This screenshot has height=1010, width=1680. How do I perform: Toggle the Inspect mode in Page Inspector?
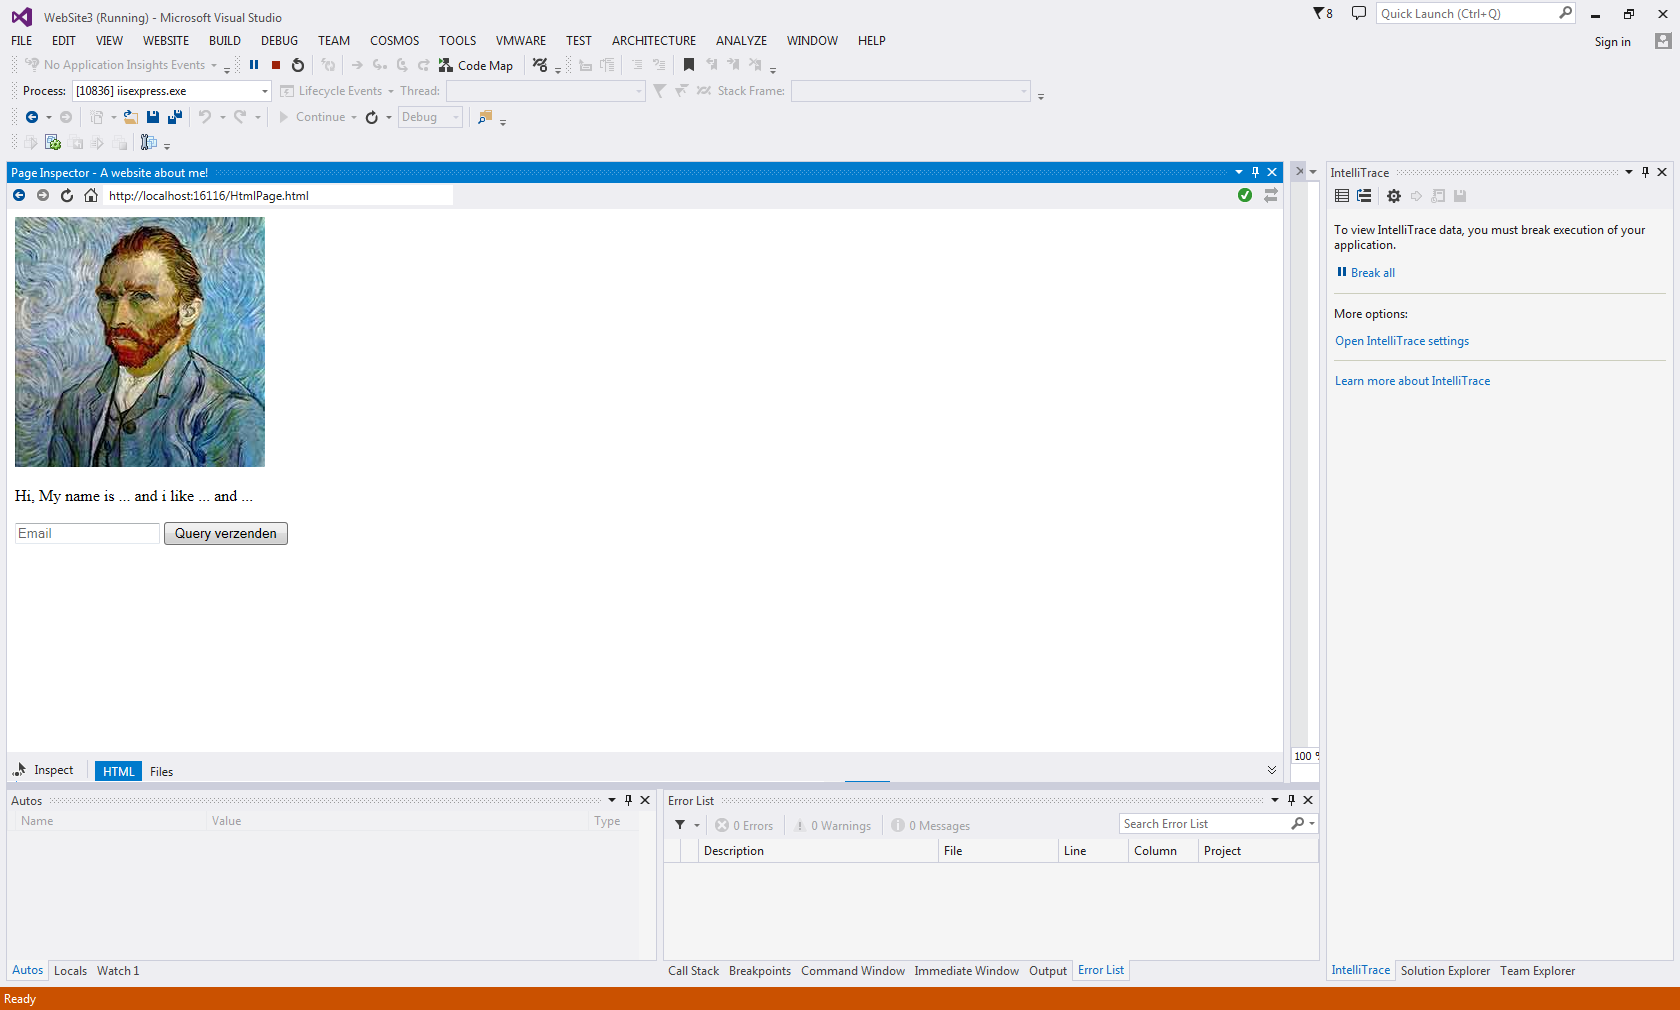[x=44, y=770]
